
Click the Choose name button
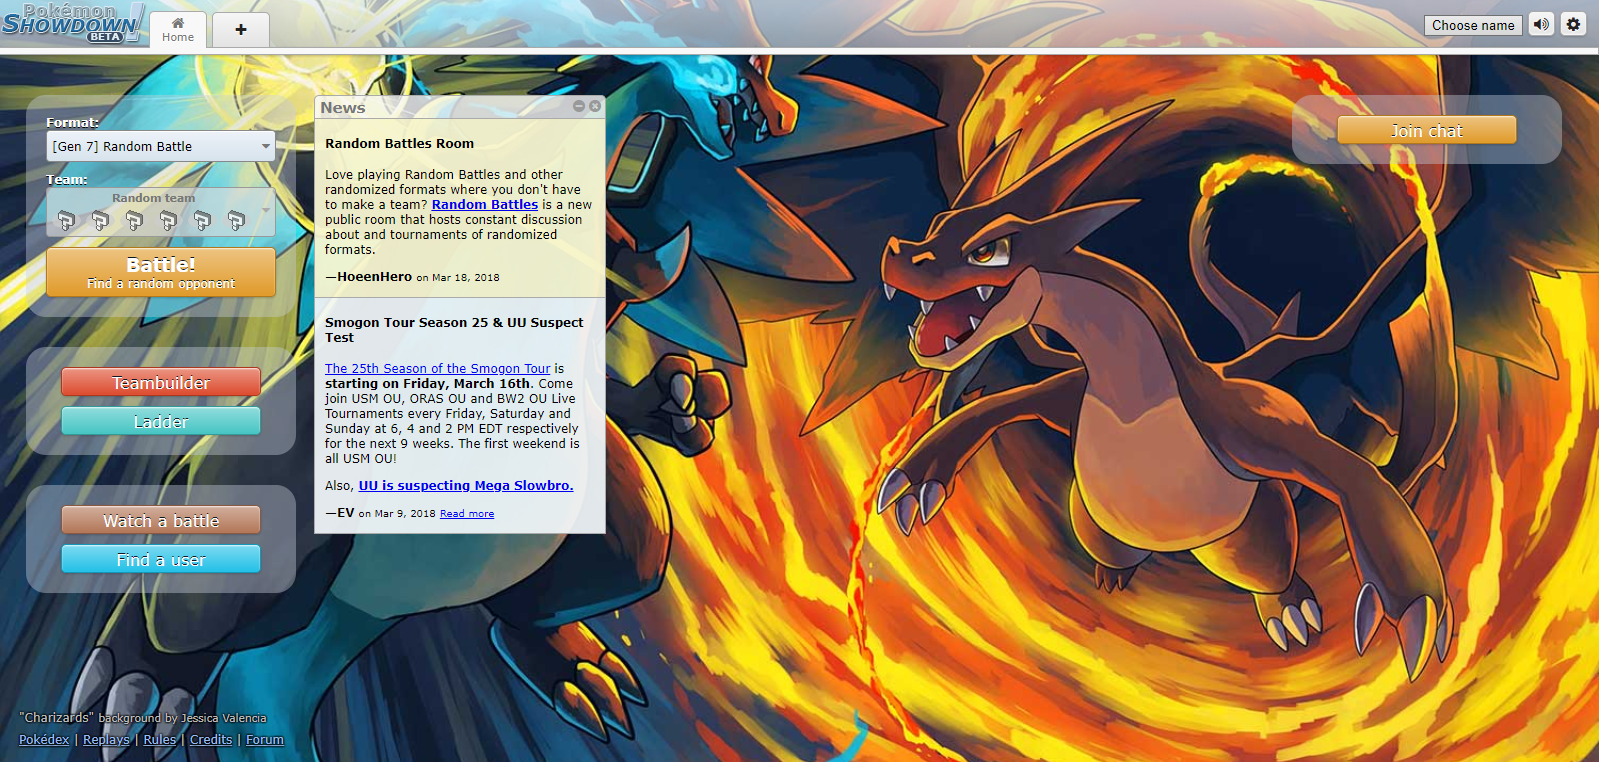(x=1472, y=25)
